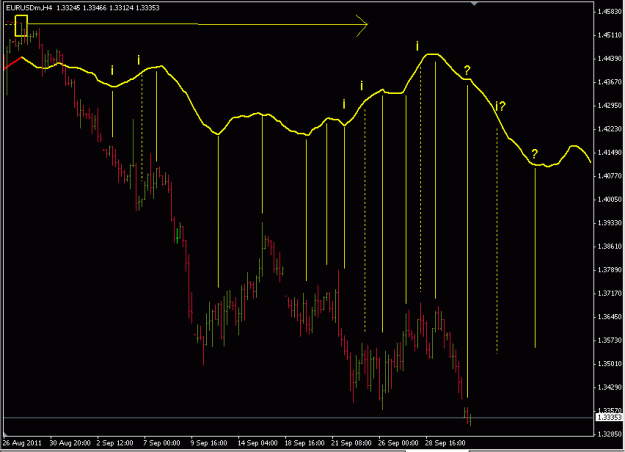Click price axis label 1.40050
Viewport: 625px width, 452px height.
[609, 199]
